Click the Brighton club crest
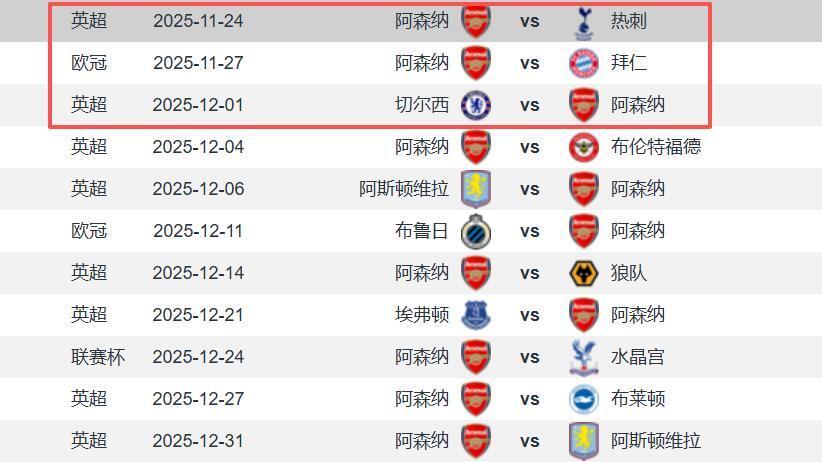This screenshot has height=462, width=822. coord(583,399)
